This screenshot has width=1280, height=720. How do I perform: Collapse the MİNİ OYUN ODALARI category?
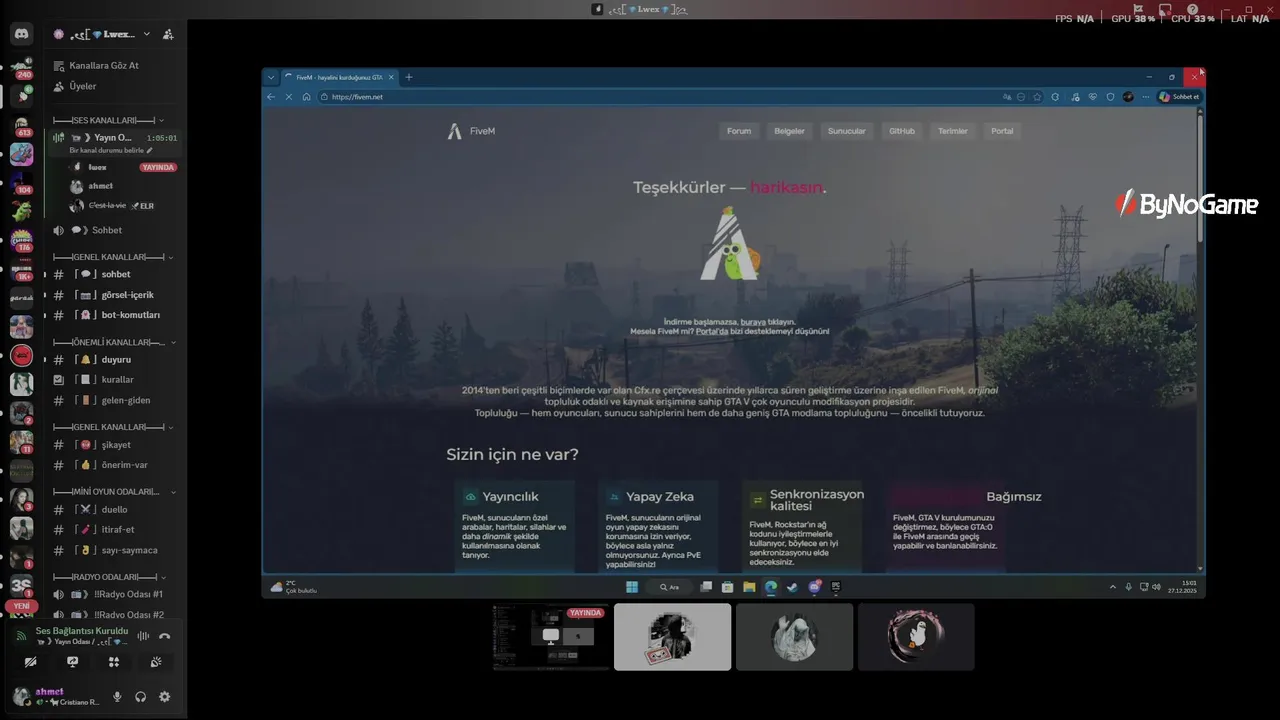pos(113,492)
